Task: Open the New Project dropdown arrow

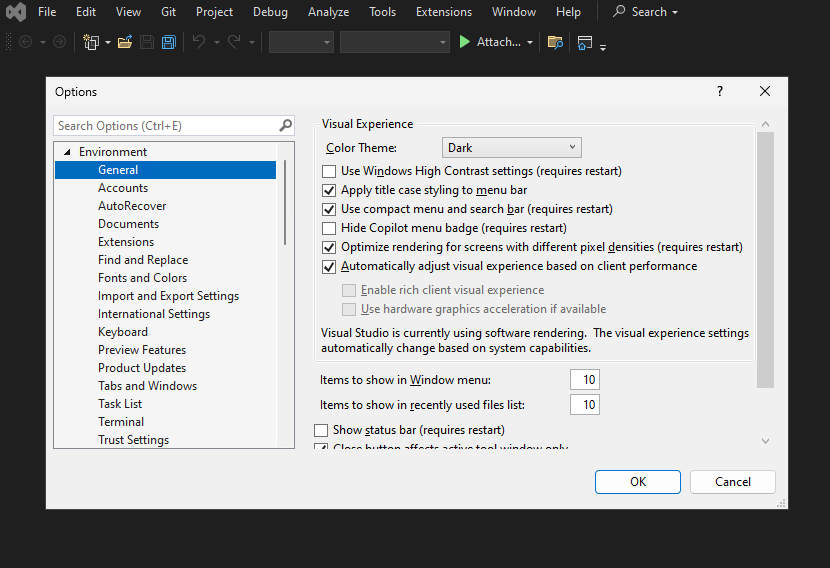Action: 107,42
